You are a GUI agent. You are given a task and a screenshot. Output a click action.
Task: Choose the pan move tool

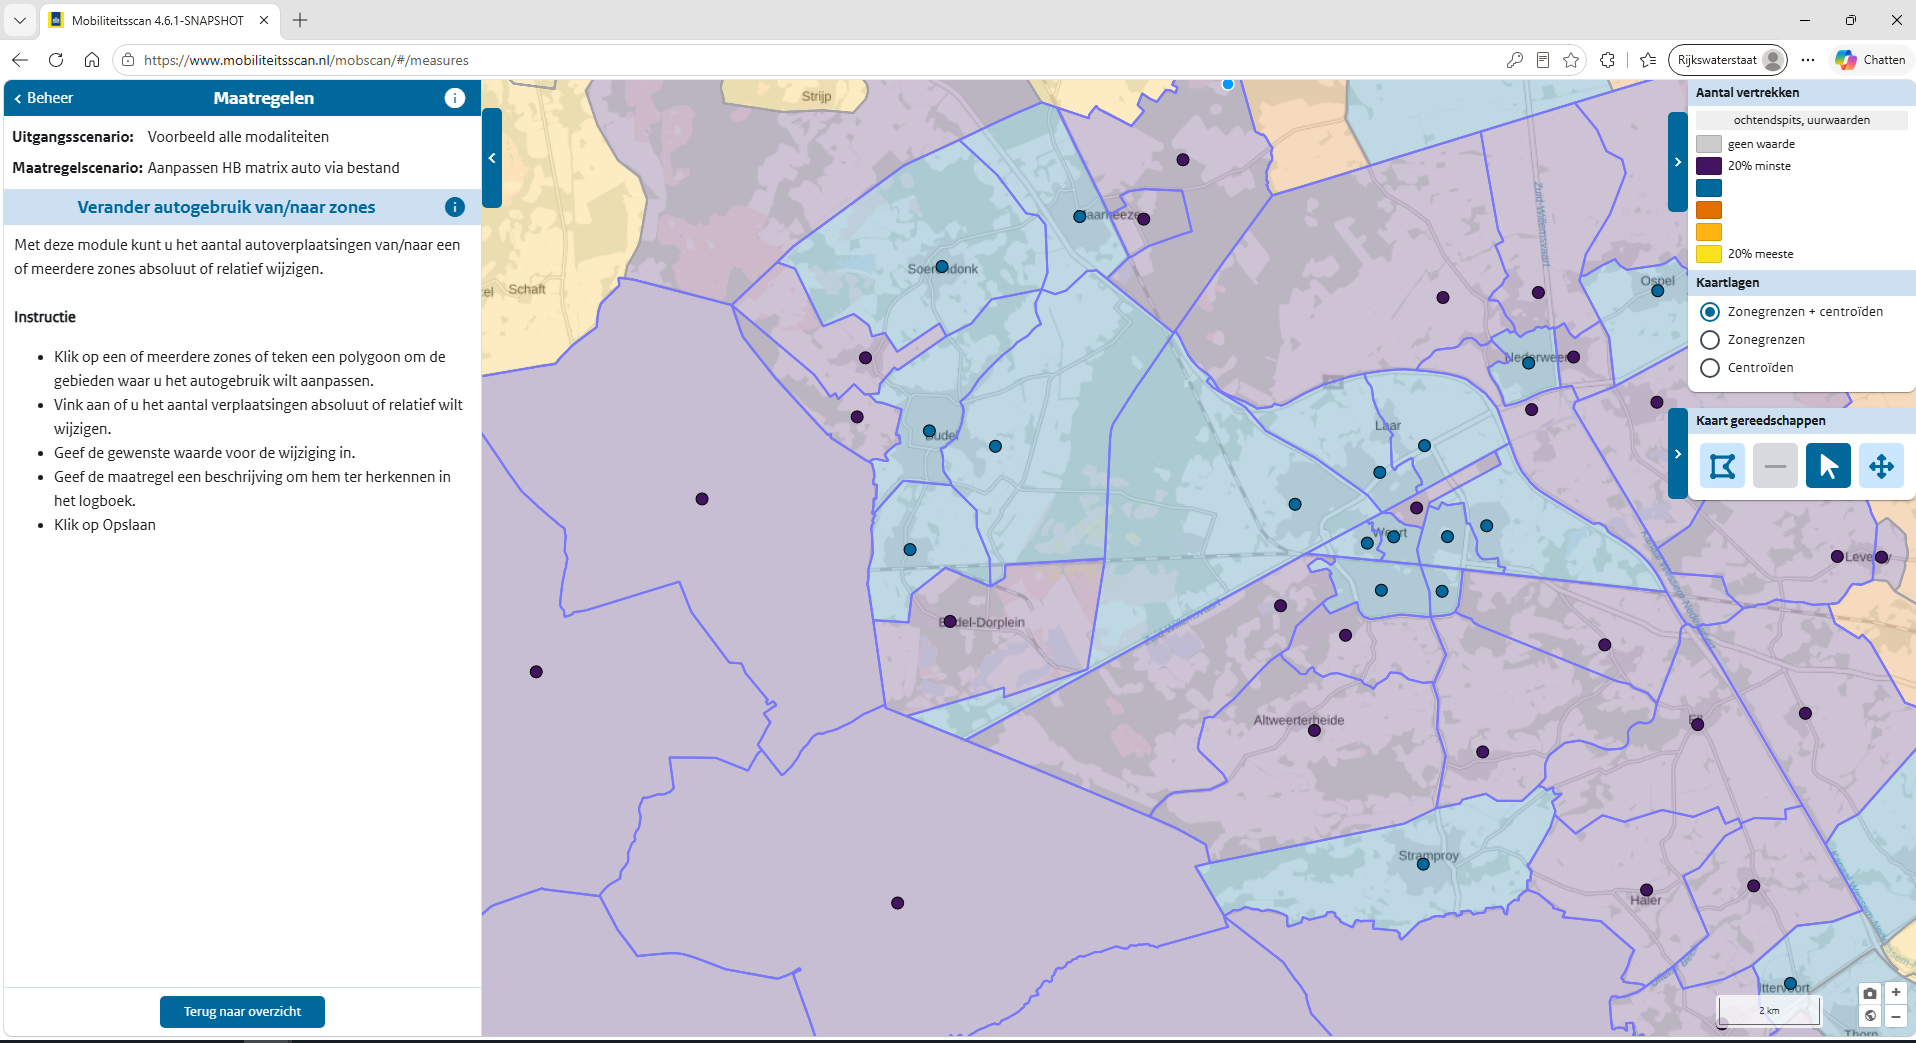point(1881,466)
